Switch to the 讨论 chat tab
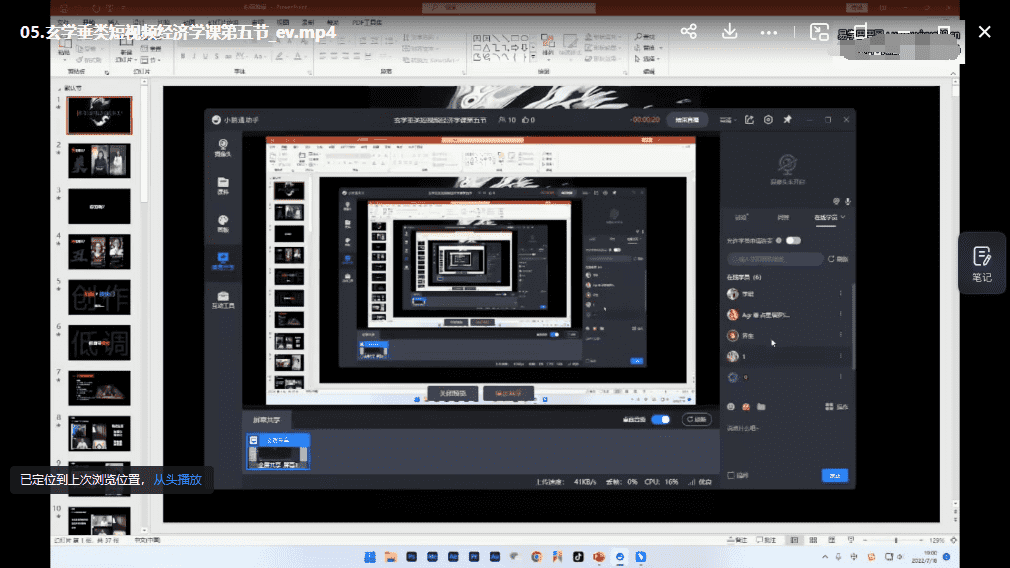 [741, 217]
